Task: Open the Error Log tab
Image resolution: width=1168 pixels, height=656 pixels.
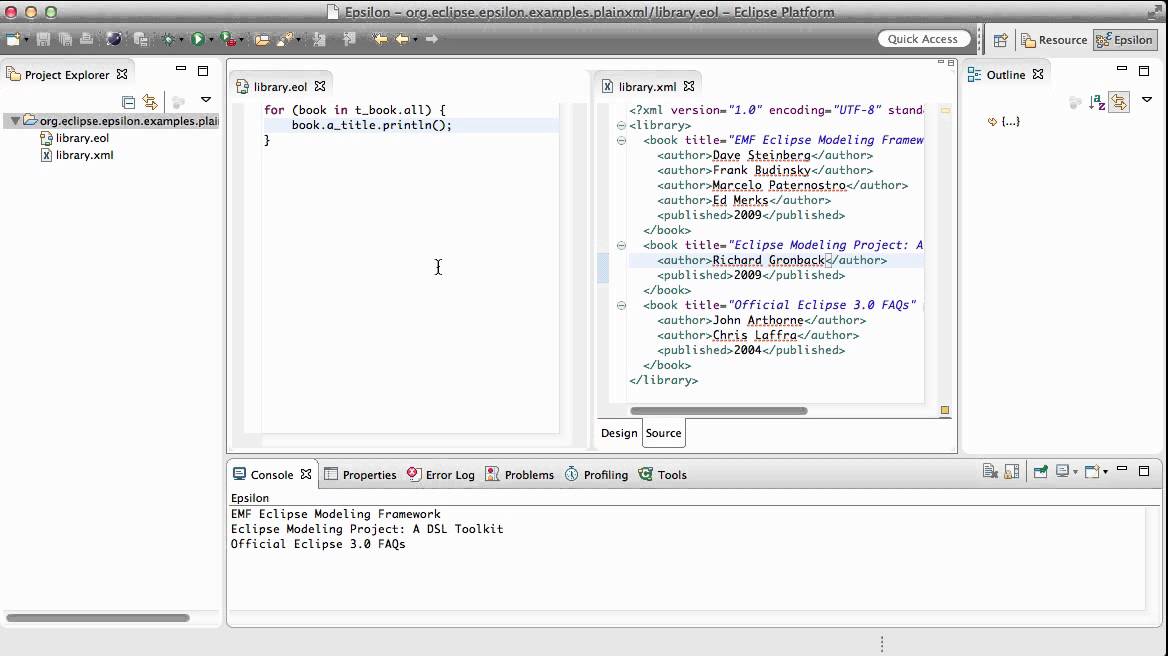Action: [441, 474]
